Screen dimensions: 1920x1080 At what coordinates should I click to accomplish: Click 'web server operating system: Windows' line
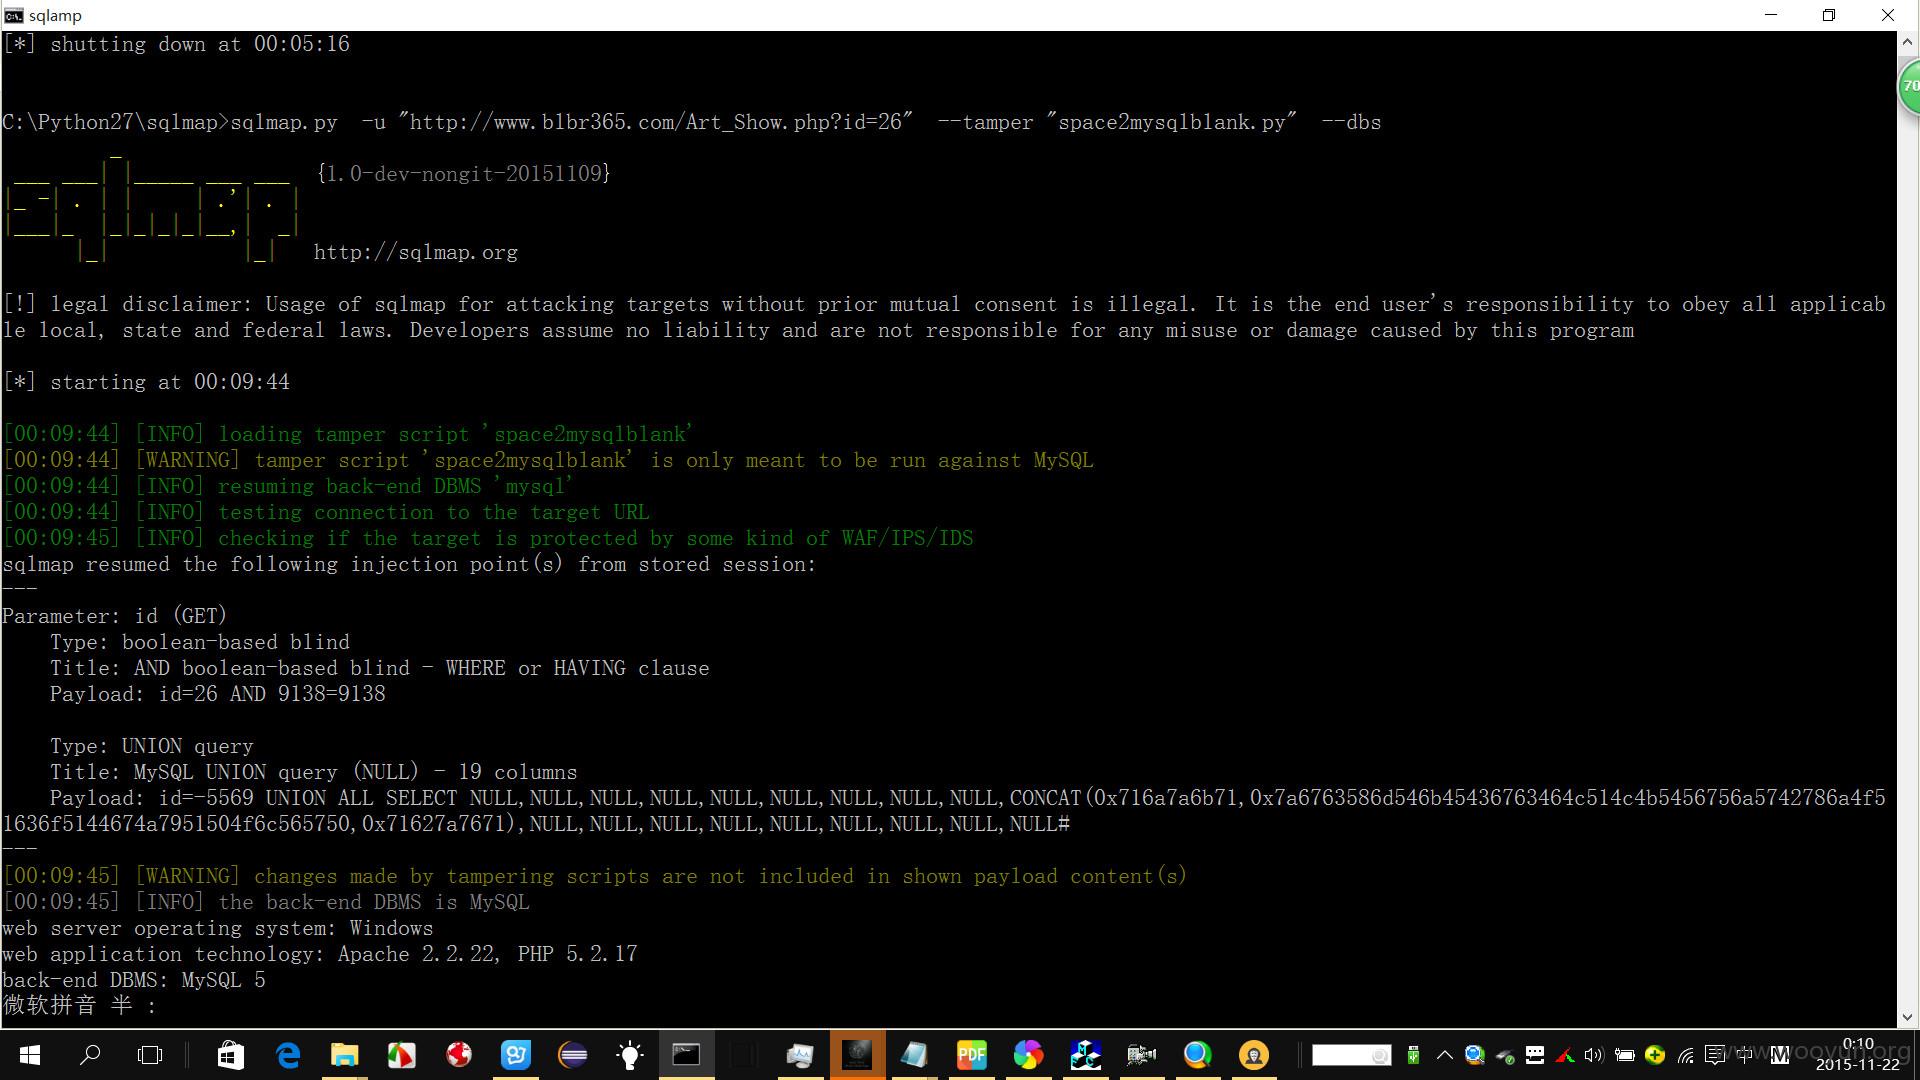click(218, 928)
